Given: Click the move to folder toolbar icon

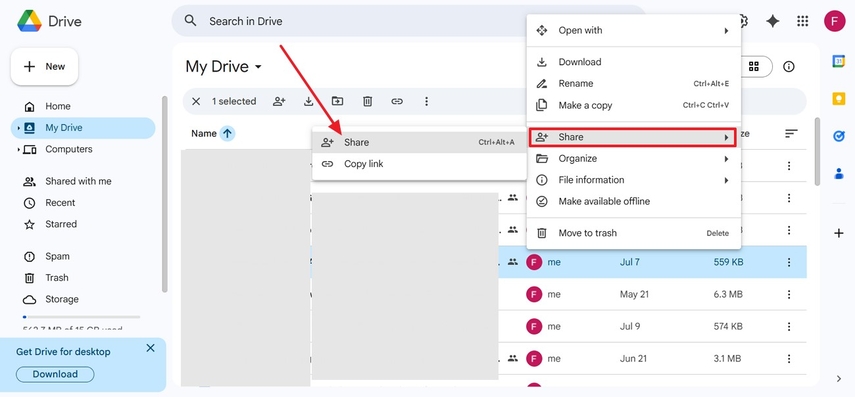Looking at the screenshot, I should click(x=338, y=101).
